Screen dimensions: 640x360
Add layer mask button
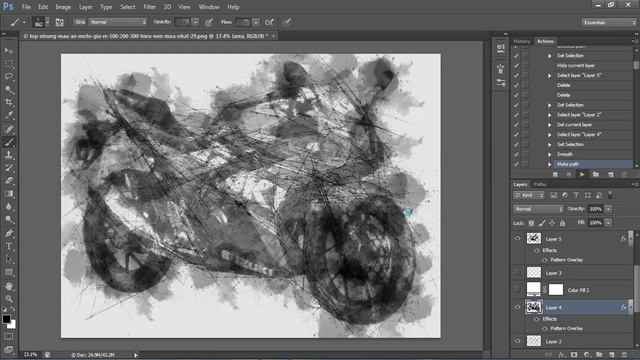(574, 355)
